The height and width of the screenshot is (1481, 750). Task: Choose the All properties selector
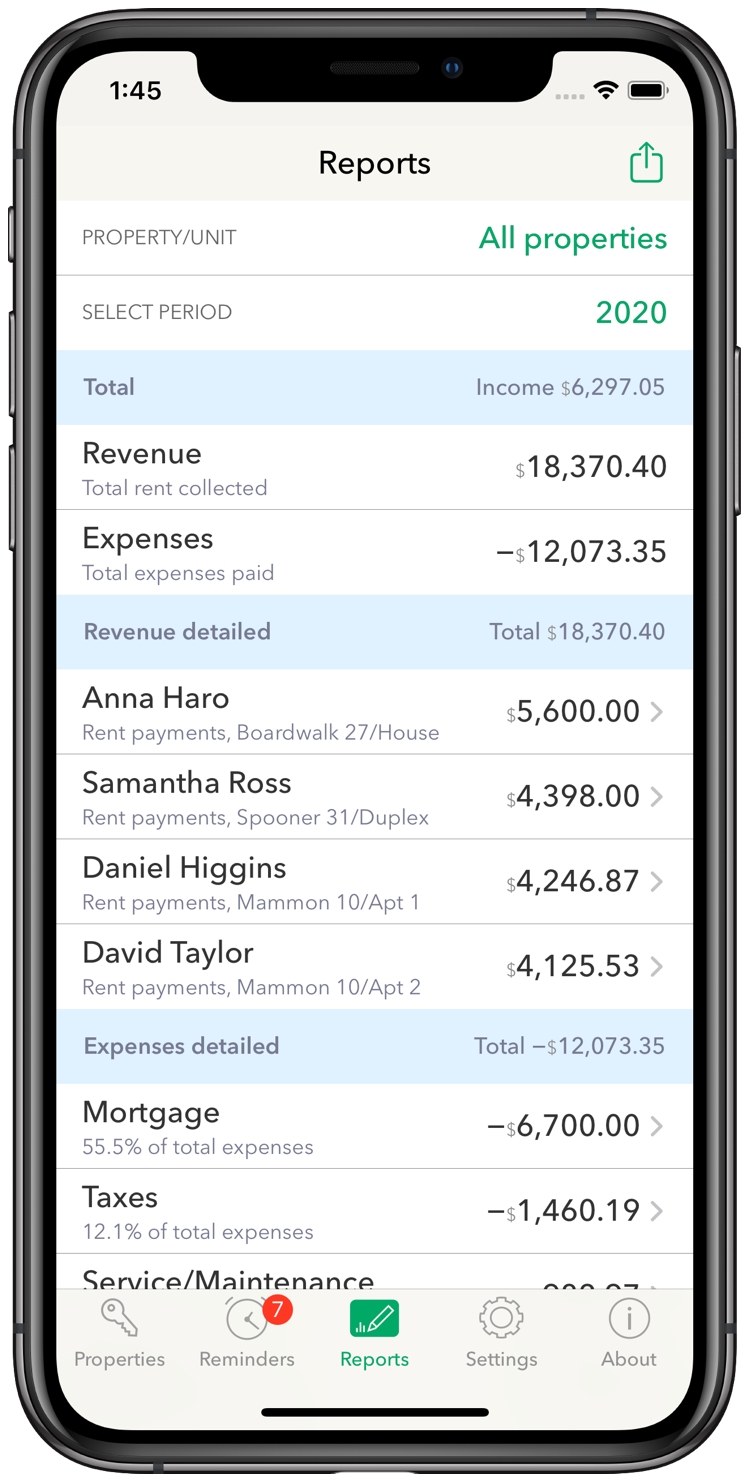[x=573, y=238]
